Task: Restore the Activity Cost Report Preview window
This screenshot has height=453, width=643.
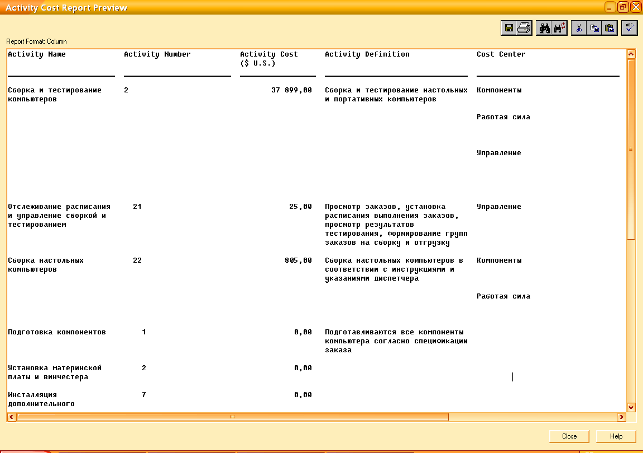Action: pos(623,7)
